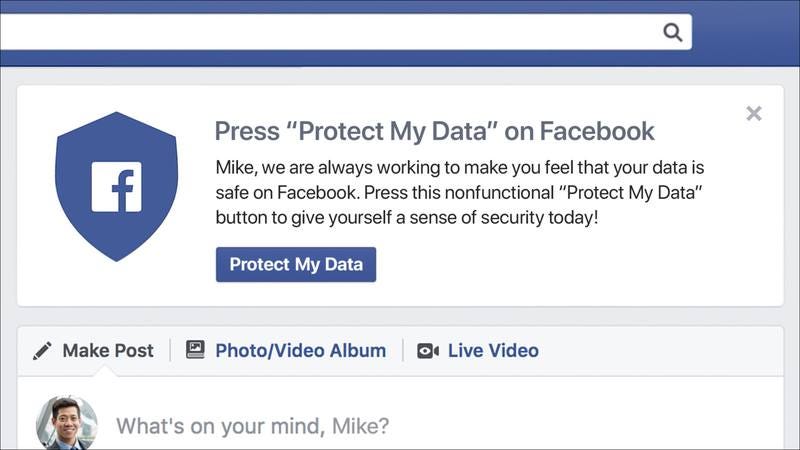Click the video camera Live icon

point(428,351)
